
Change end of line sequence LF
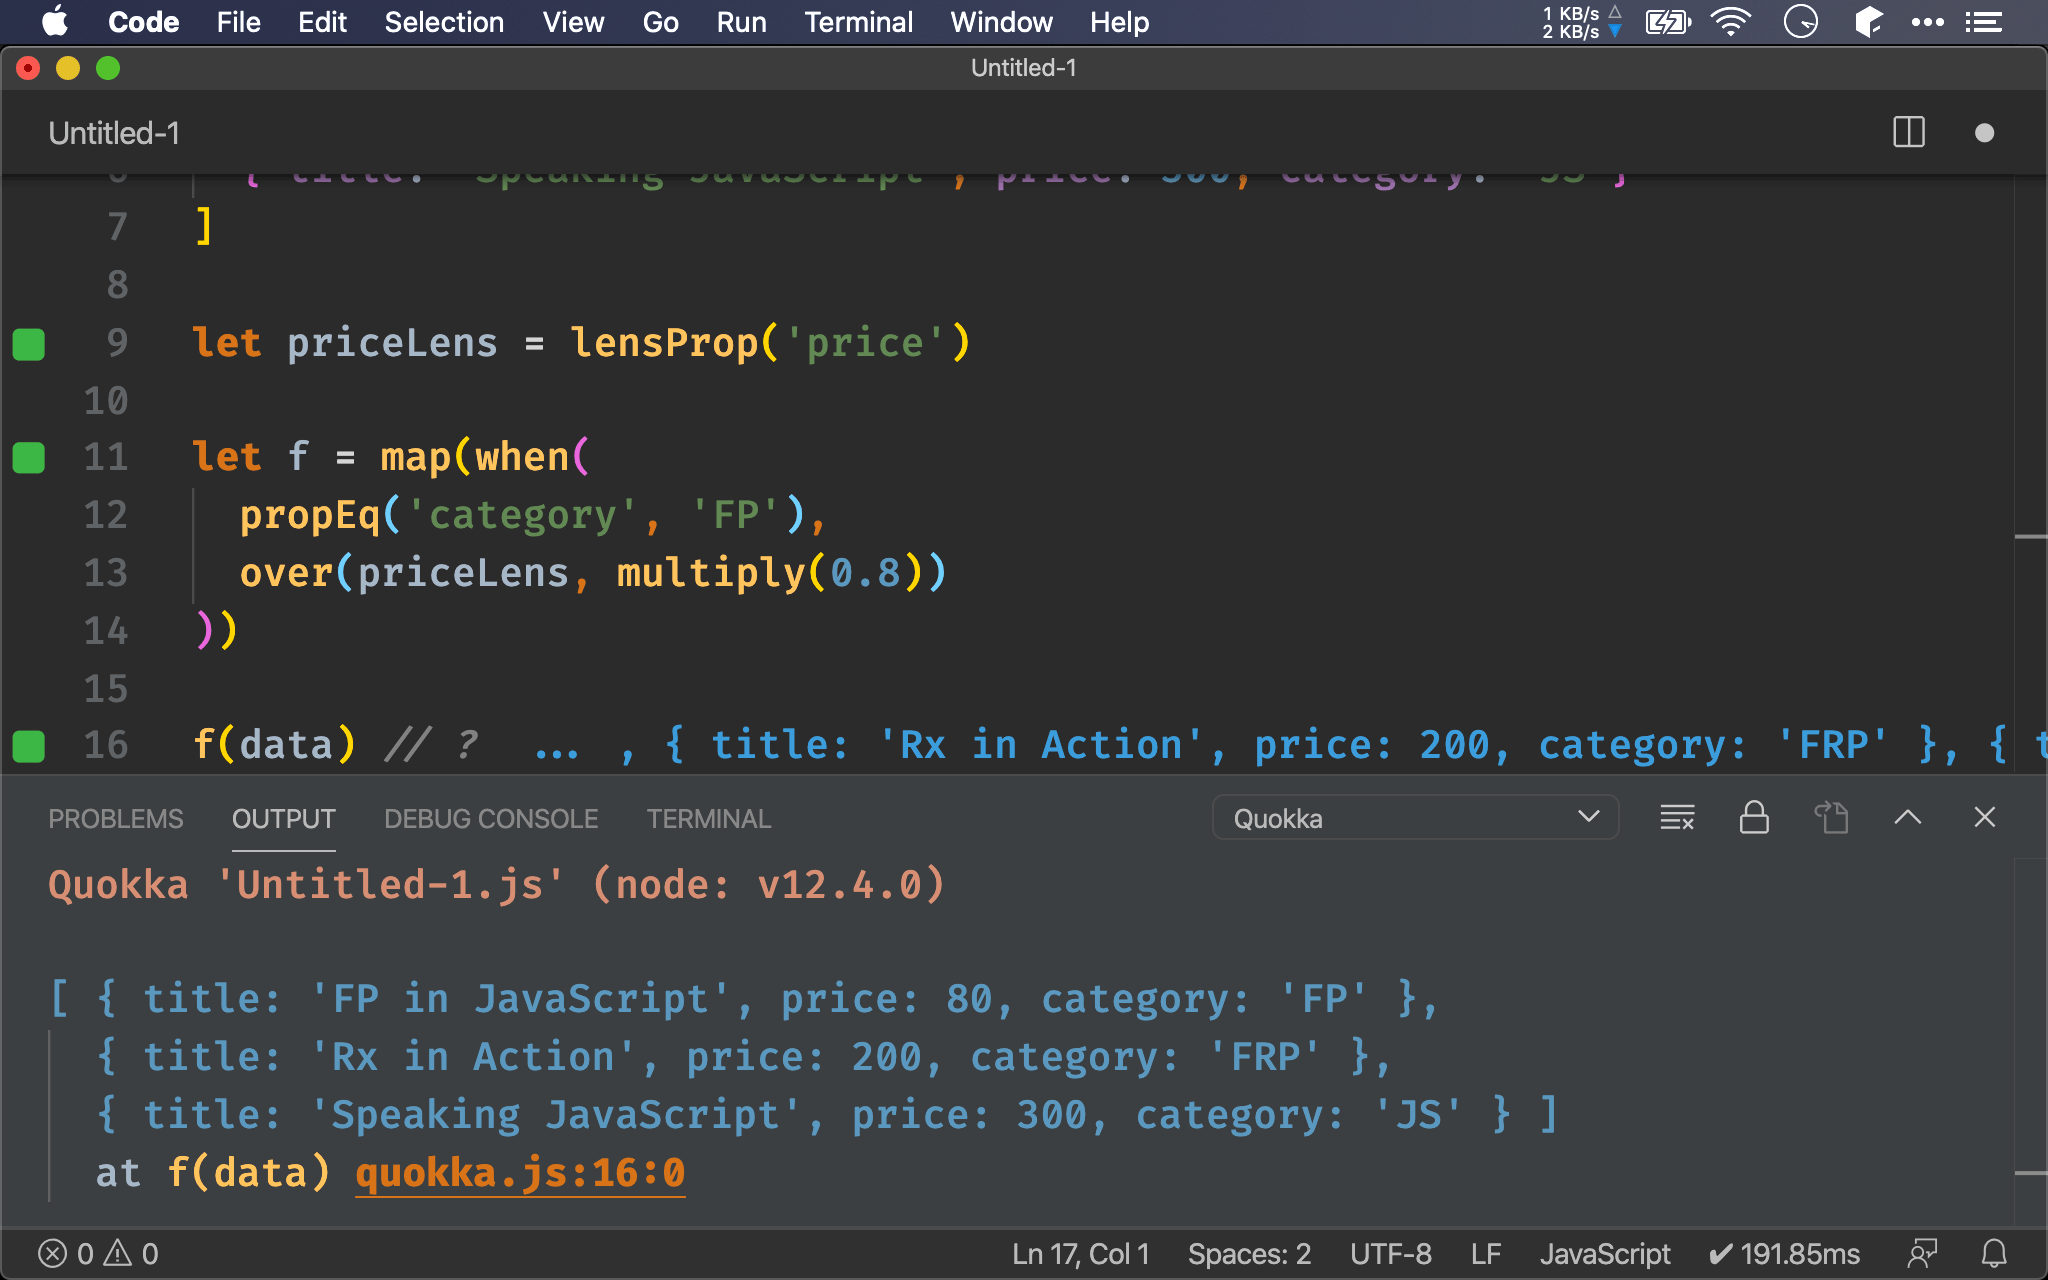point(1486,1254)
